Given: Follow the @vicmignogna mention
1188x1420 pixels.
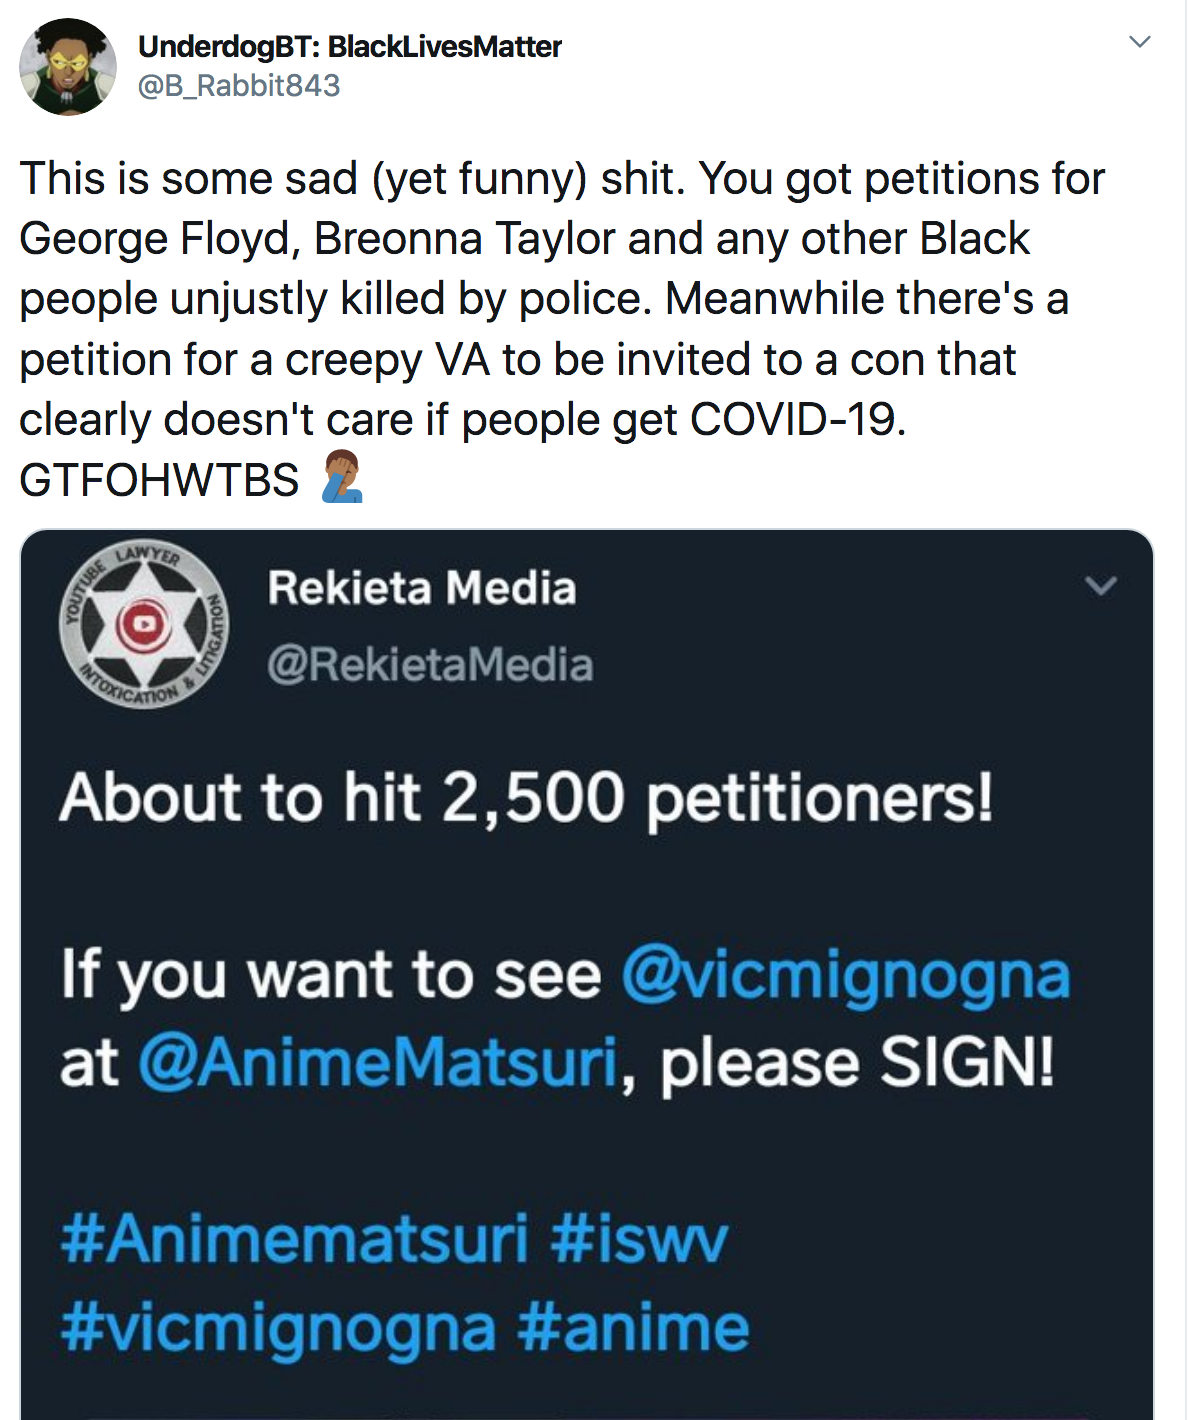Looking at the screenshot, I should 846,975.
